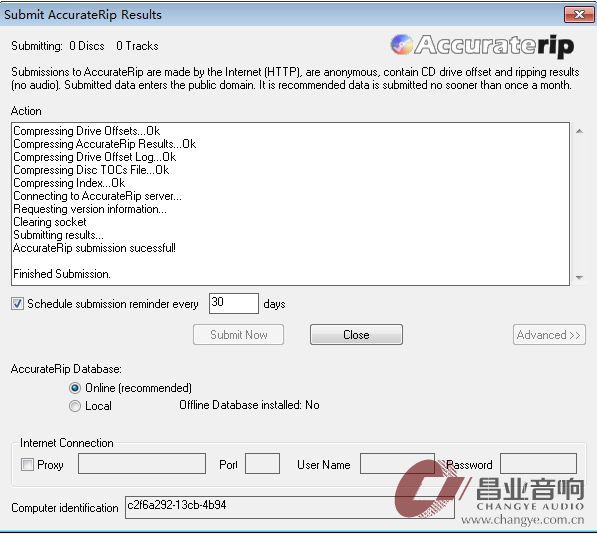Click the AccurateRip disc logo icon

tap(402, 45)
